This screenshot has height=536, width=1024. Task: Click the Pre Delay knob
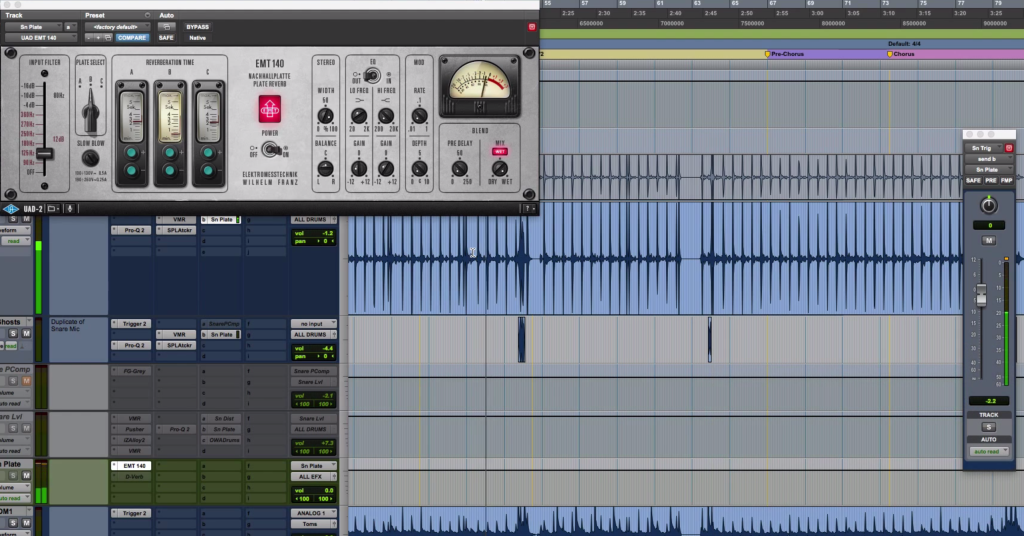[x=460, y=168]
